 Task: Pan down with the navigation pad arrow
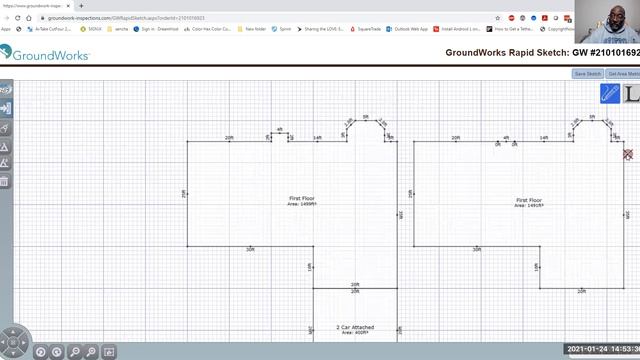13,353
